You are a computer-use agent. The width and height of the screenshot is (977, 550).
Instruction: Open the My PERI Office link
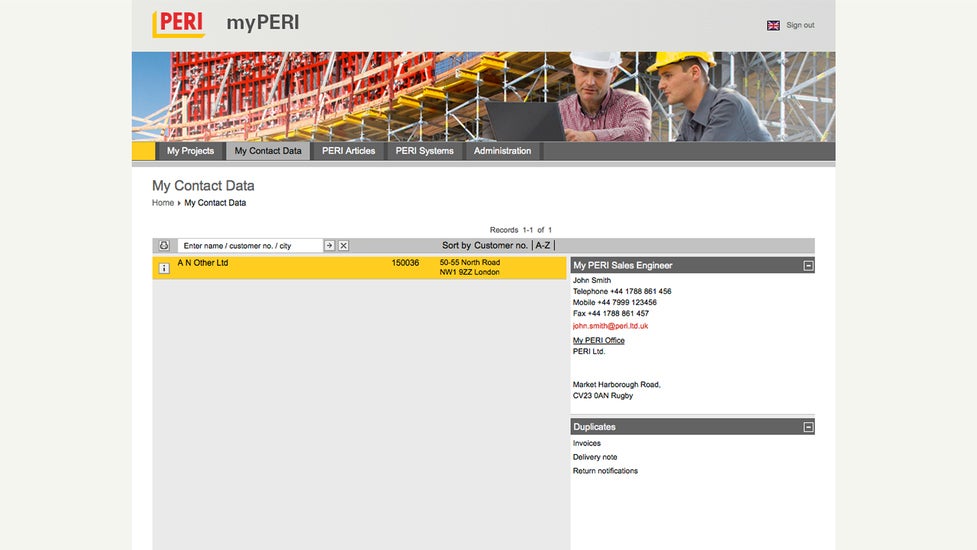point(598,340)
